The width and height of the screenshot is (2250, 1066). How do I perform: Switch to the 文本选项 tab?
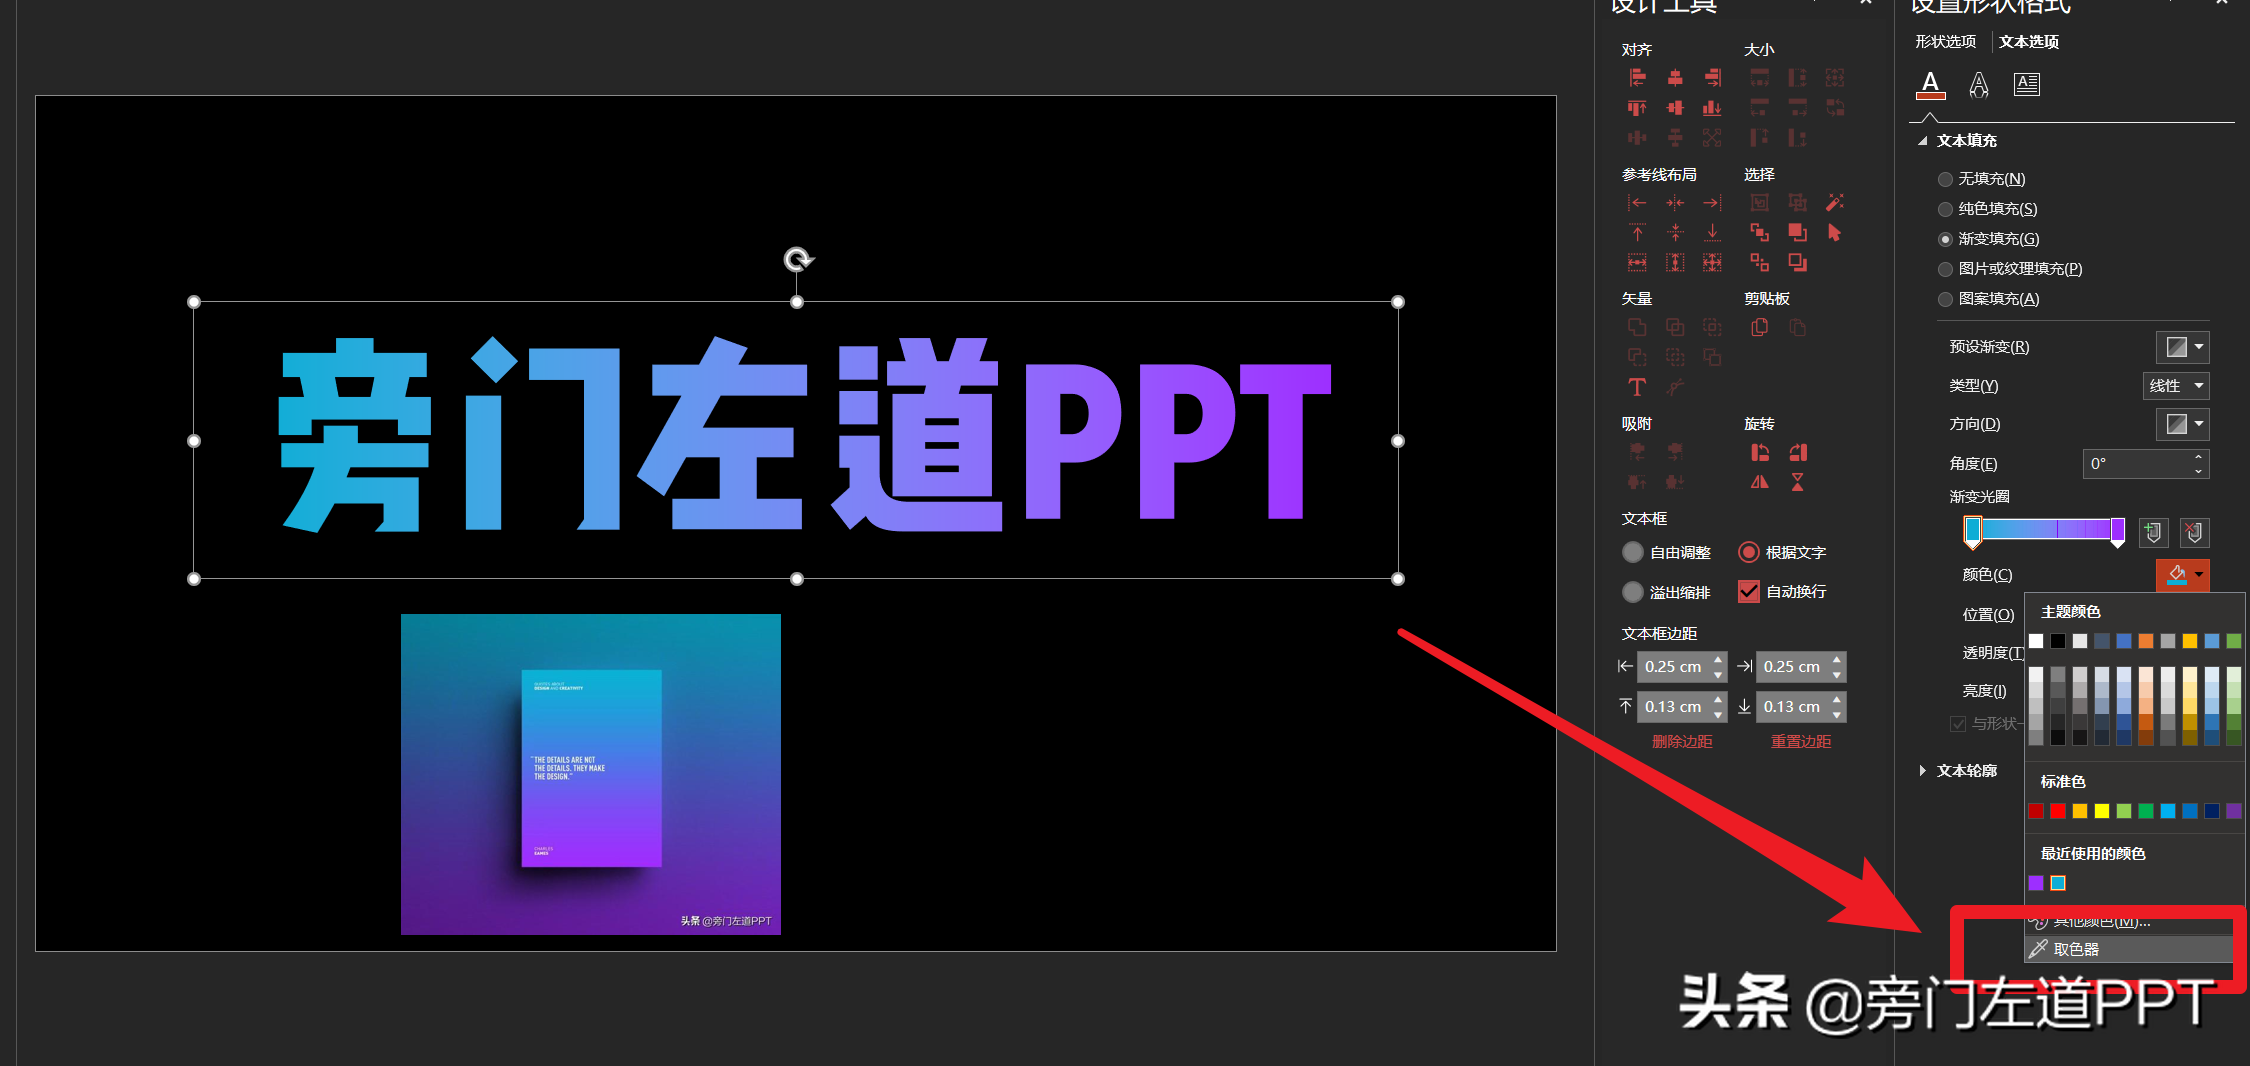tap(2028, 42)
